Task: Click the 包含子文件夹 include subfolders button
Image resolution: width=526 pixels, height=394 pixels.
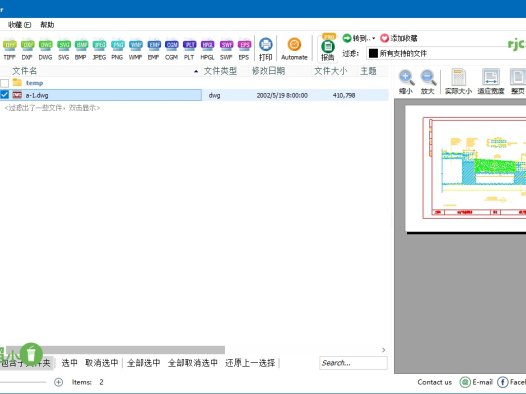Action: [x=26, y=363]
